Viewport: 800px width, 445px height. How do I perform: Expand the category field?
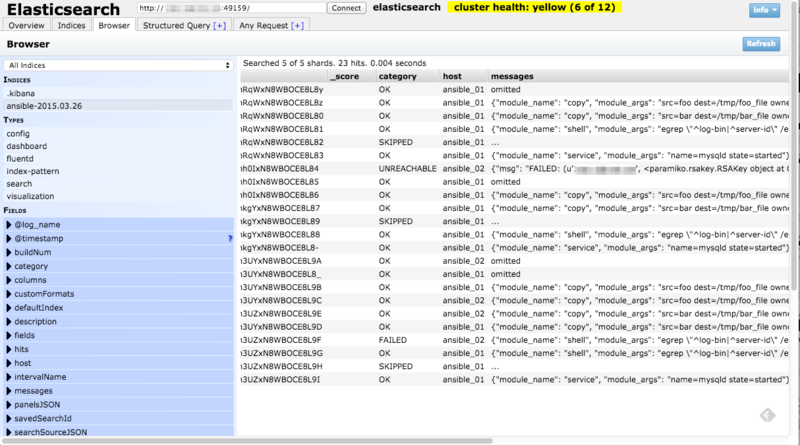(x=118, y=266)
